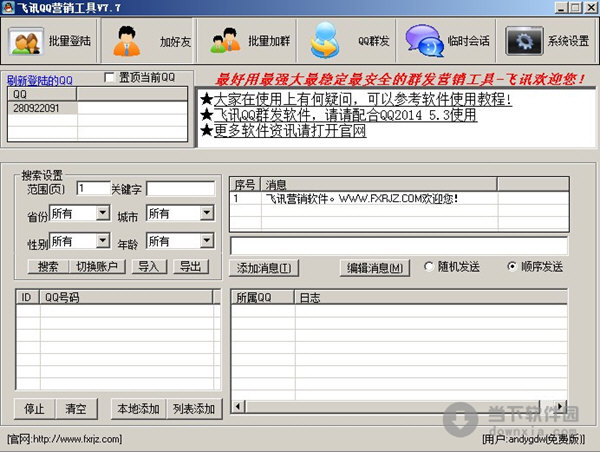Viewport: 600px width, 452px height.
Task: Click the QQ column header in login list
Action: click(x=42, y=94)
